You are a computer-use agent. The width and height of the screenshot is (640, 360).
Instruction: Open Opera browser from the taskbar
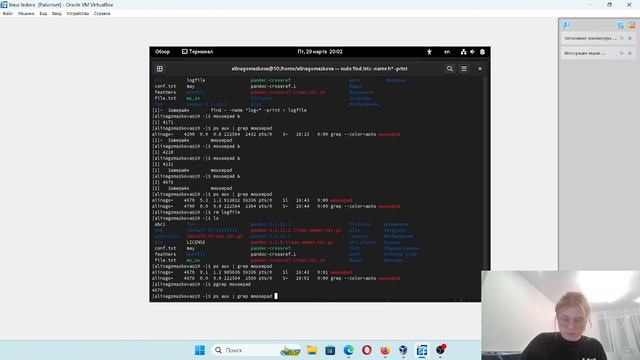coord(367,350)
